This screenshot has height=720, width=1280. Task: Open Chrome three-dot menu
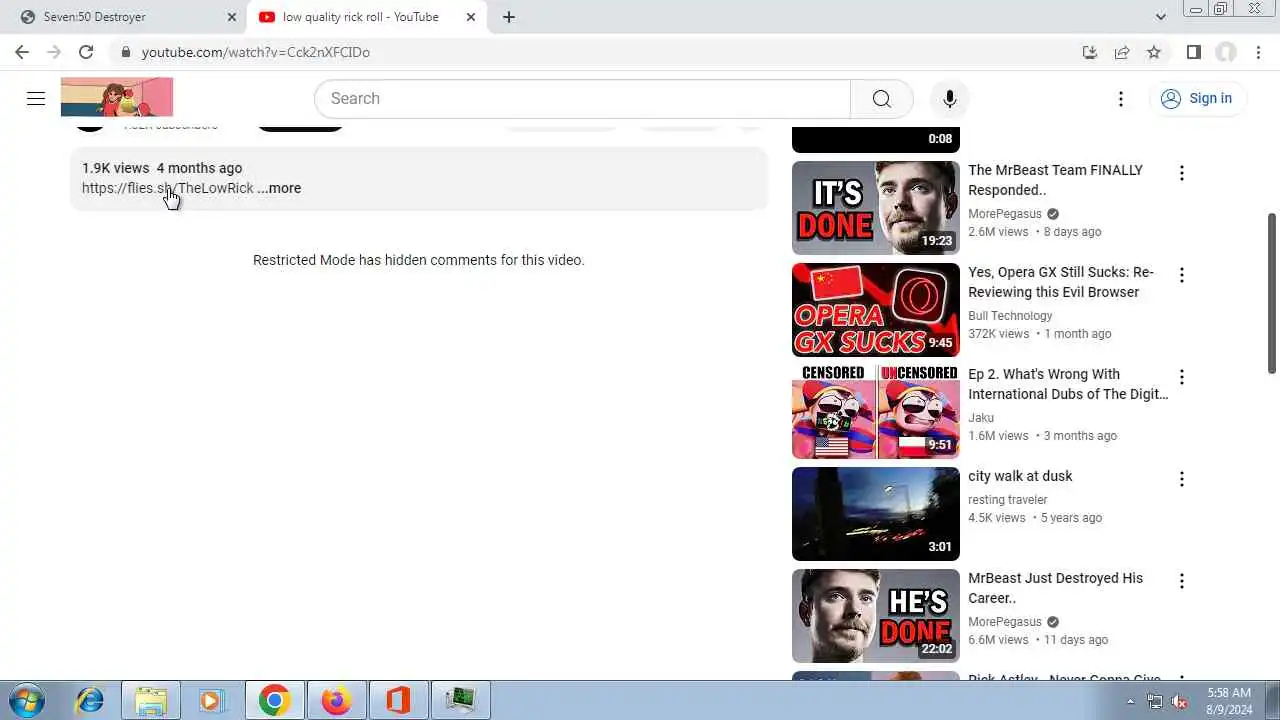click(x=1258, y=52)
